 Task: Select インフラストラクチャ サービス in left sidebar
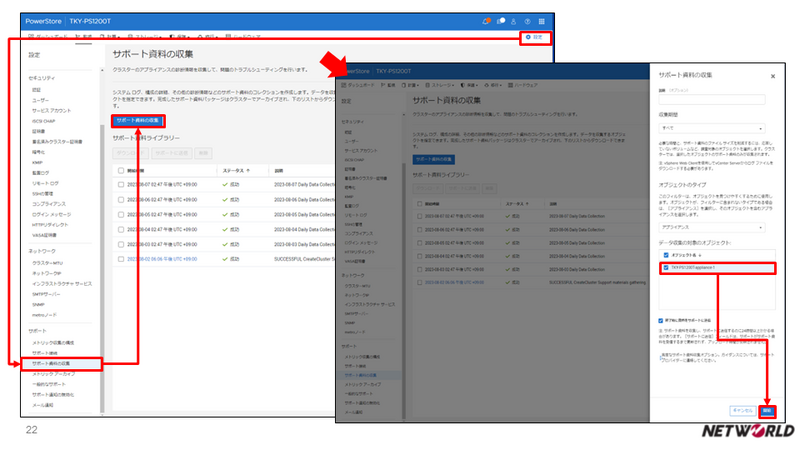[x=62, y=284]
